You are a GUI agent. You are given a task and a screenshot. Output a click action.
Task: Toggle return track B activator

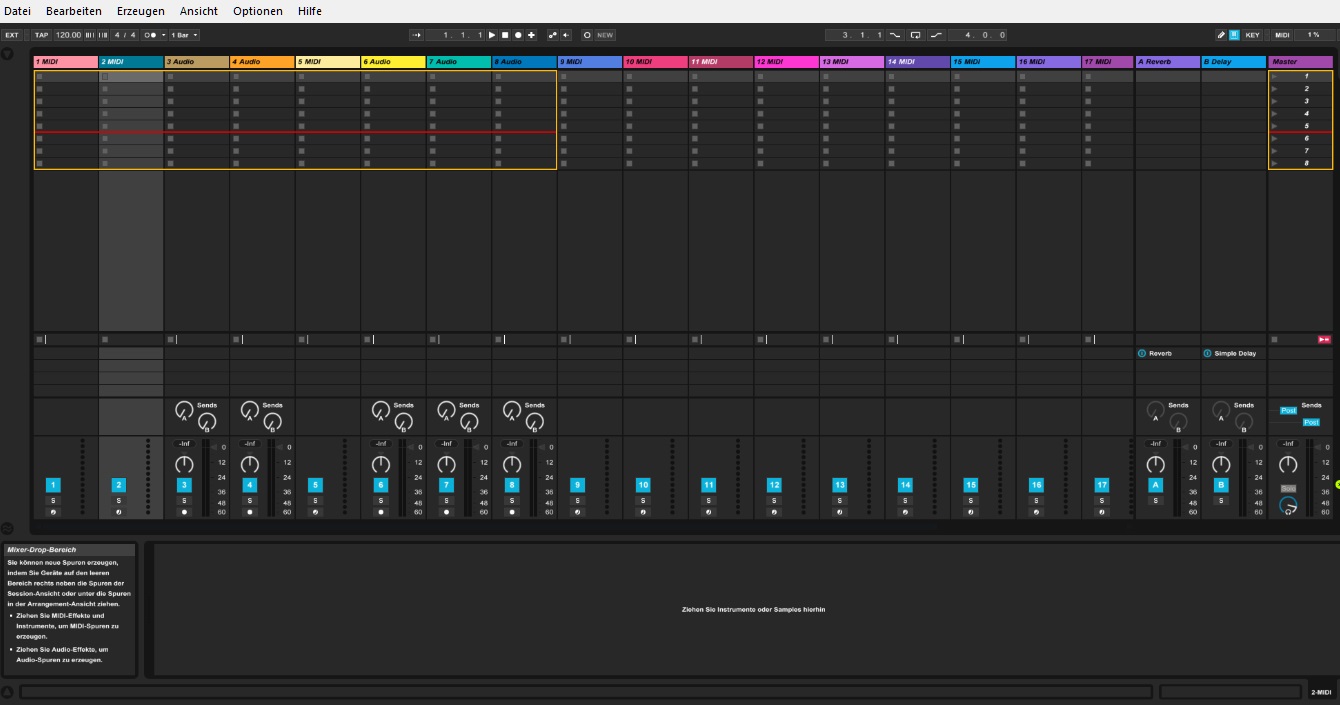(1221, 485)
